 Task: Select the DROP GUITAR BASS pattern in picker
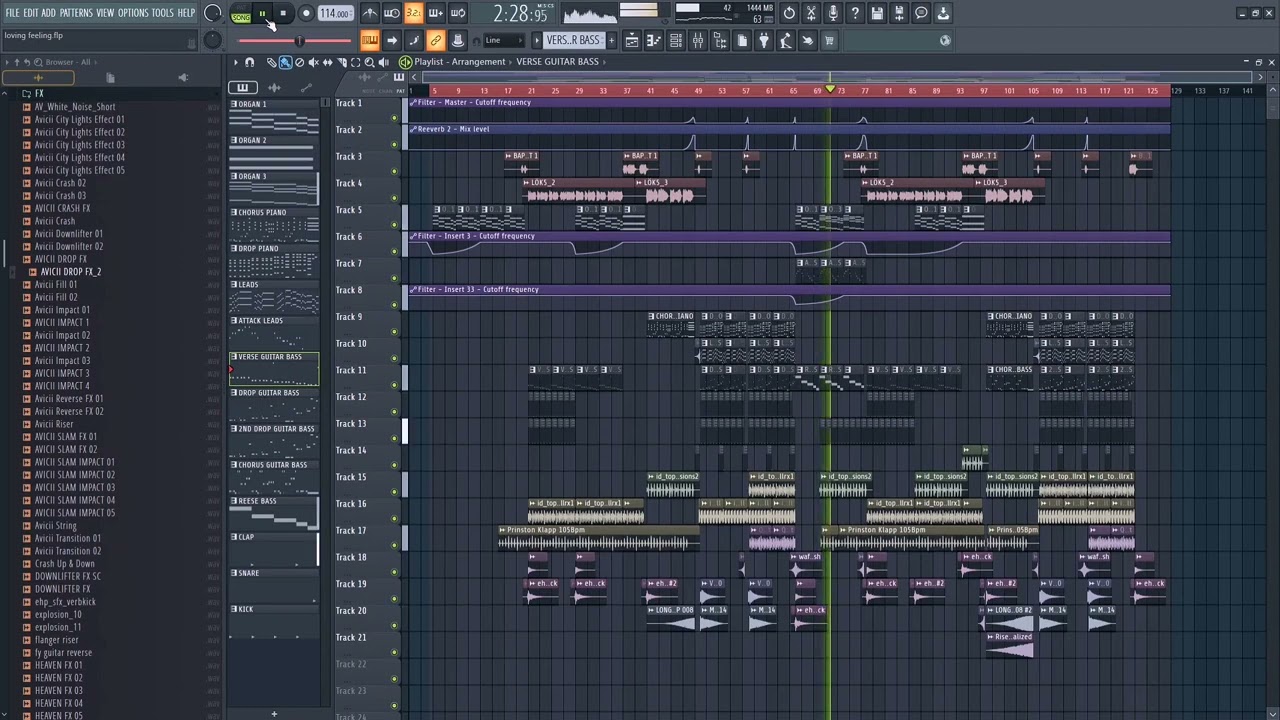tap(274, 406)
